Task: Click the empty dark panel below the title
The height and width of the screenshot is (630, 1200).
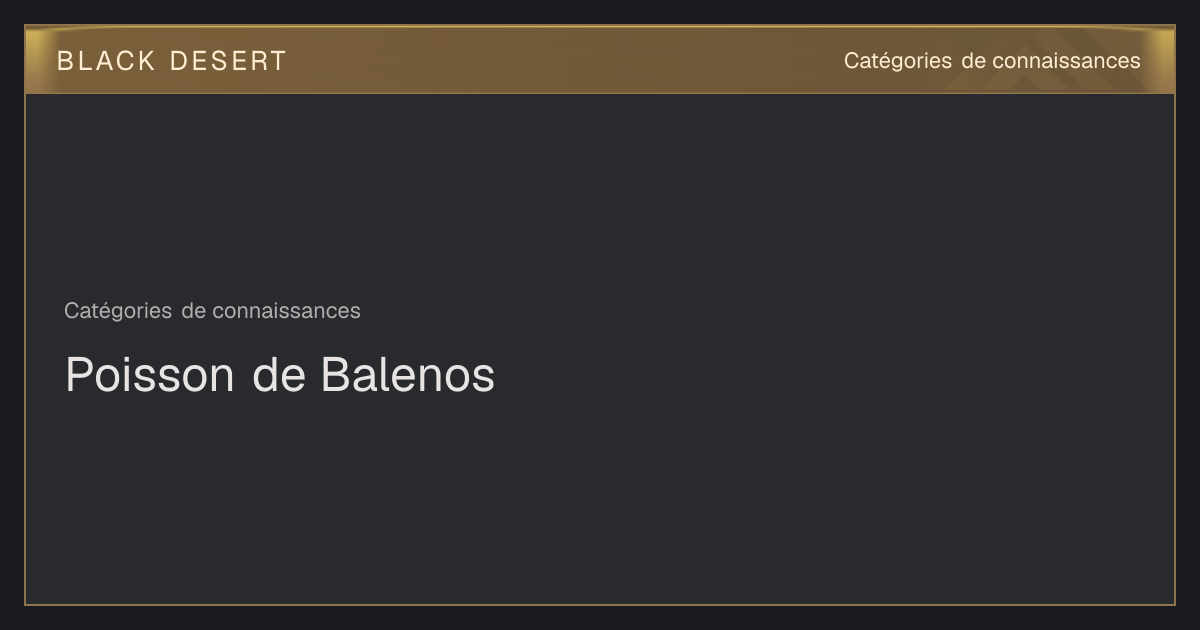Action: pyautogui.click(x=600, y=500)
